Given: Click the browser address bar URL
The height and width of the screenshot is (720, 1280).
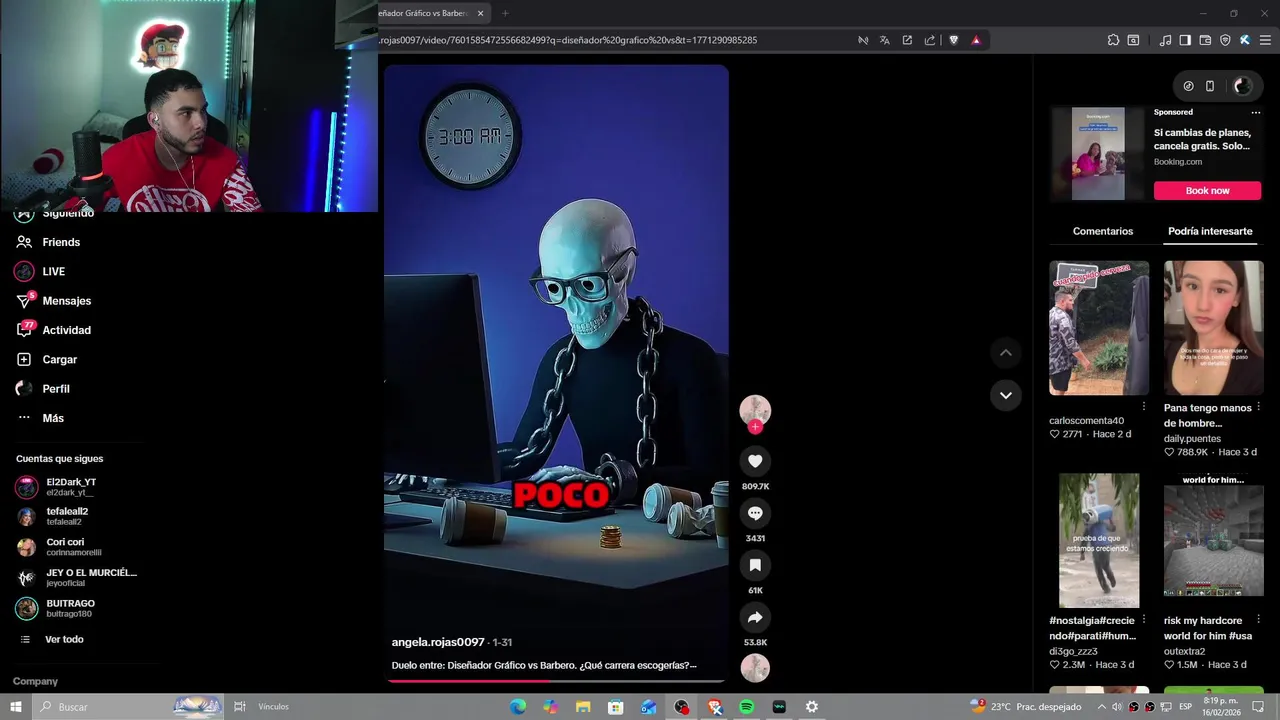Looking at the screenshot, I should (x=568, y=40).
